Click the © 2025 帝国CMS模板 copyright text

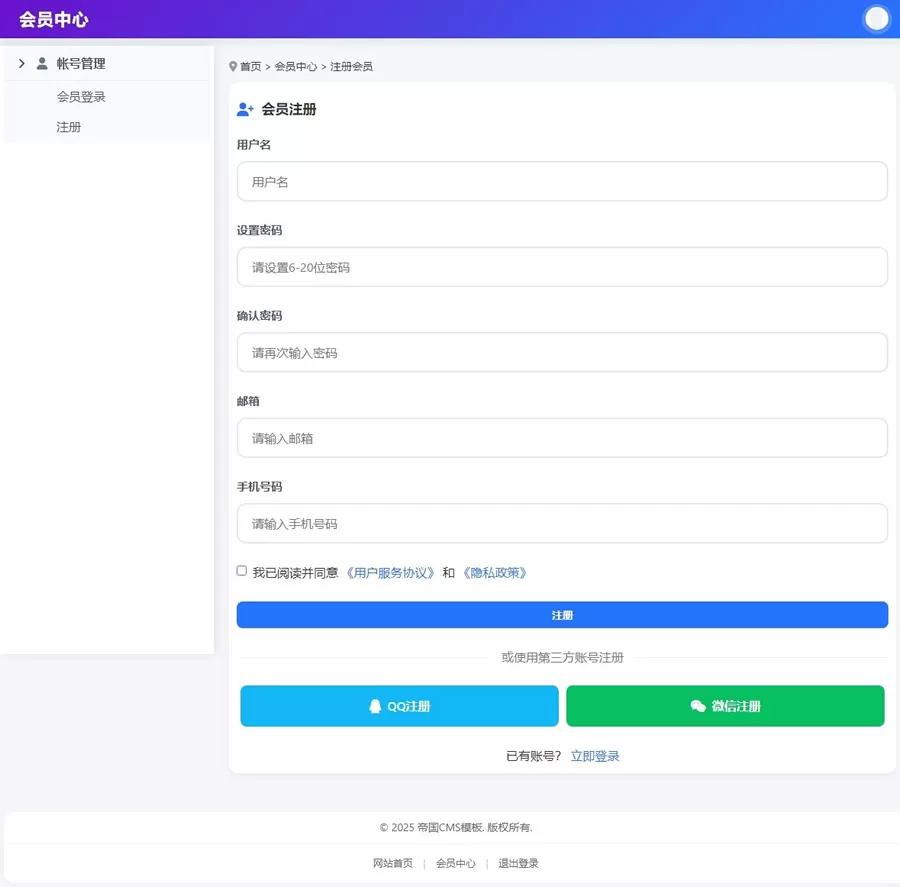[456, 827]
